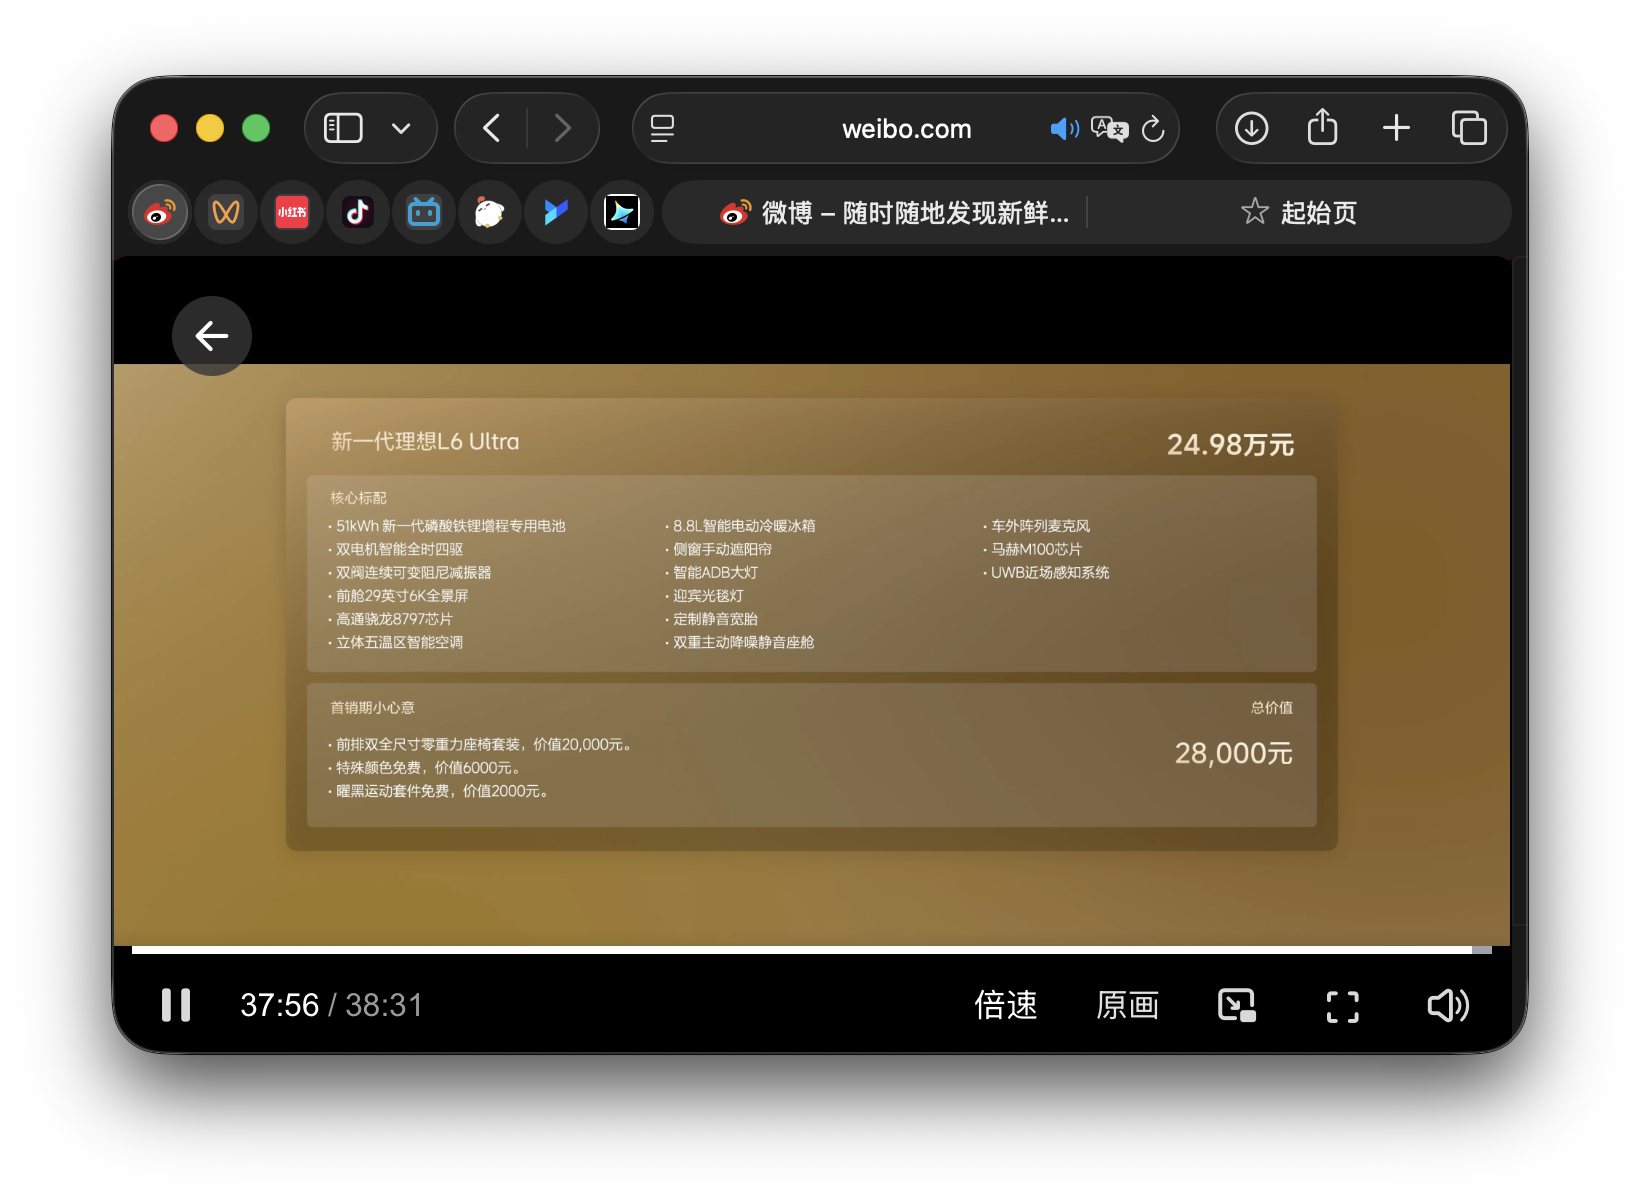Screen dimensions: 1640x1202
Task: Toggle the Safari sidebar
Action: pos(343,128)
